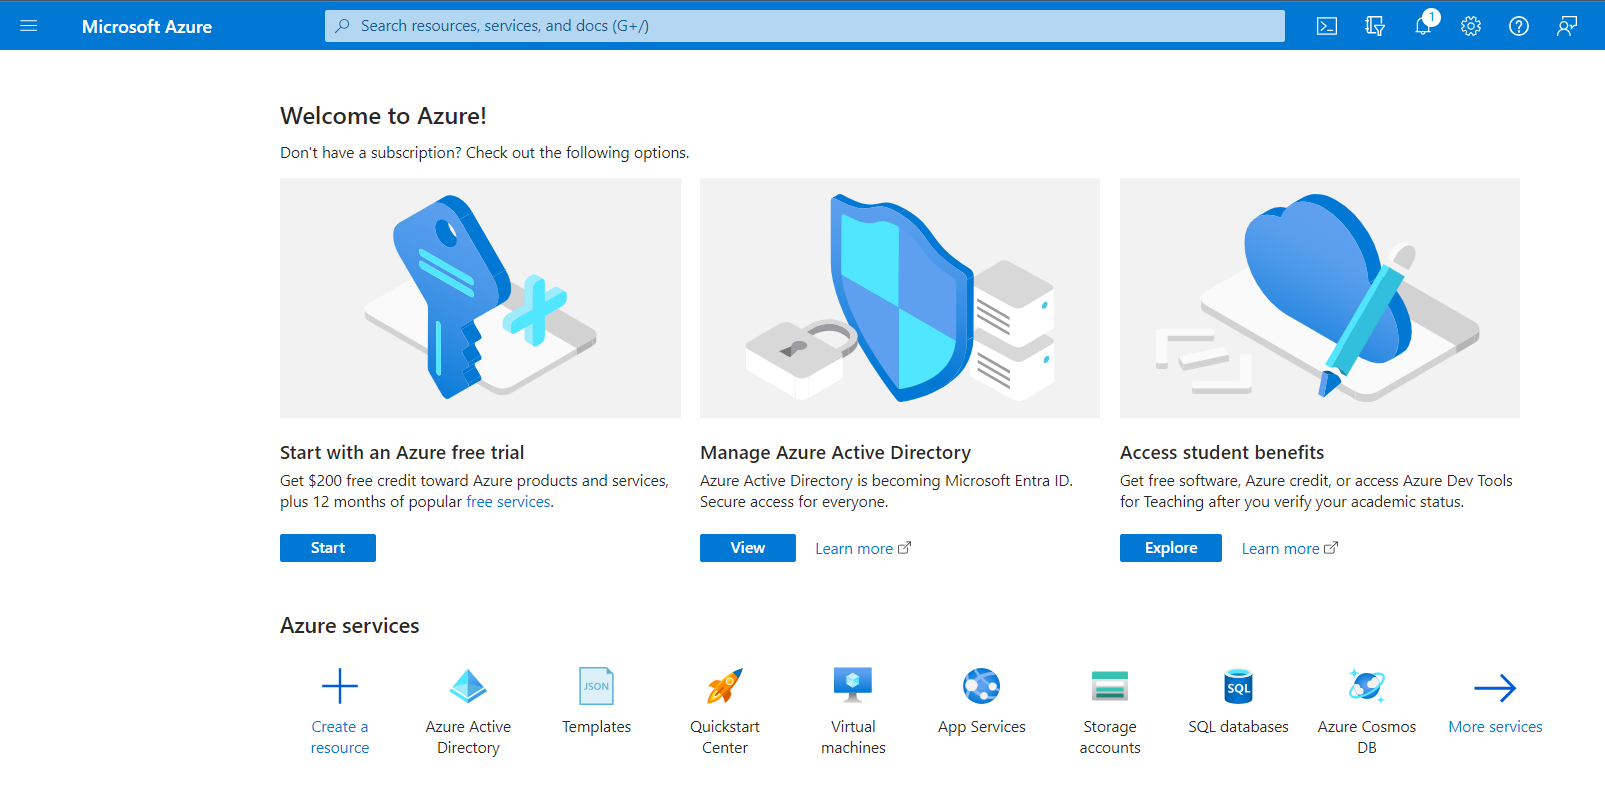Click the App Services label
This screenshot has height=809, width=1605.
(x=982, y=727)
